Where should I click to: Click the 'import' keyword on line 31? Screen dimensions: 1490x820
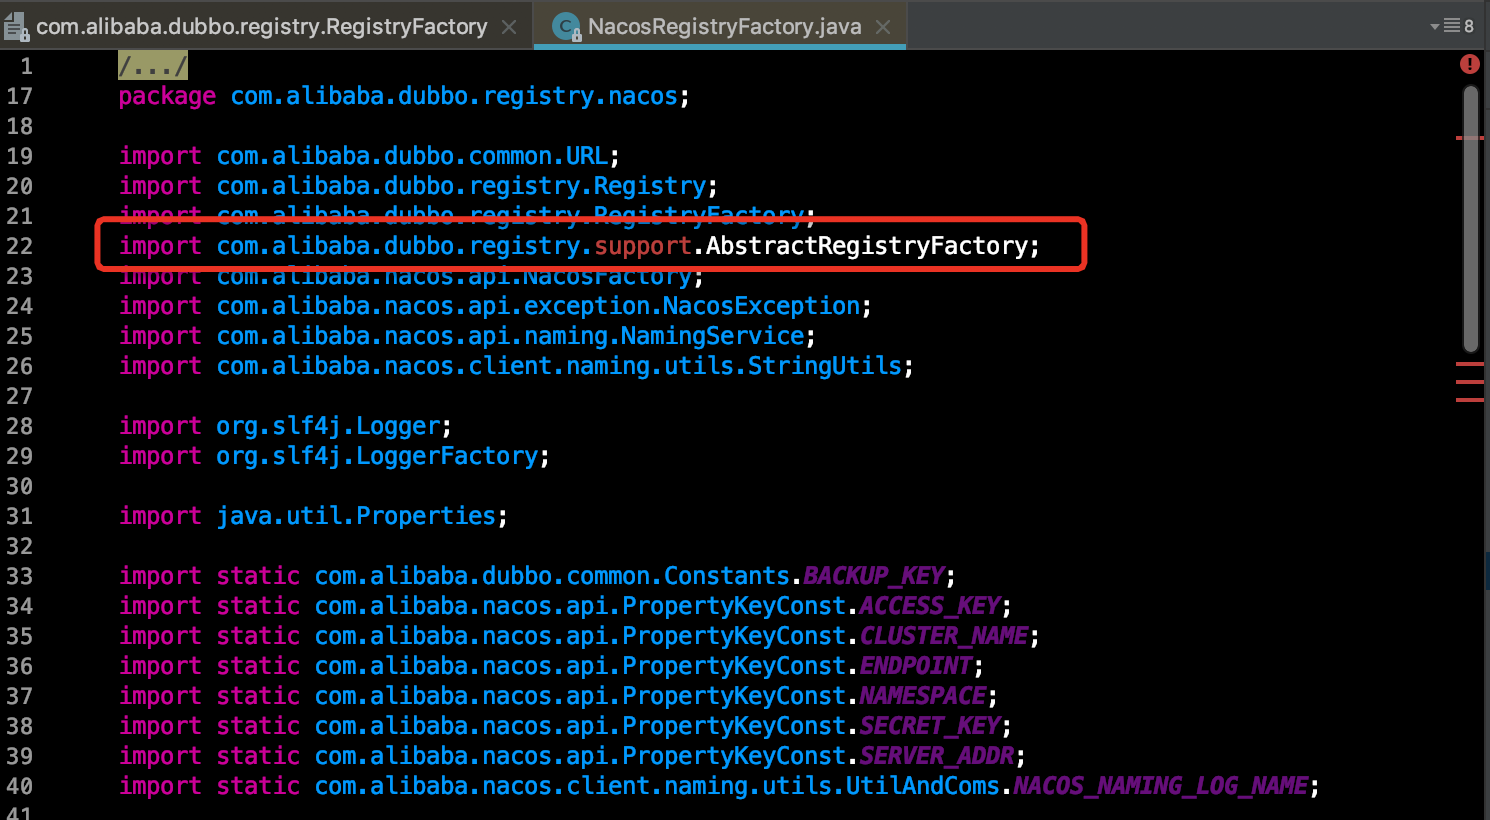coord(160,516)
